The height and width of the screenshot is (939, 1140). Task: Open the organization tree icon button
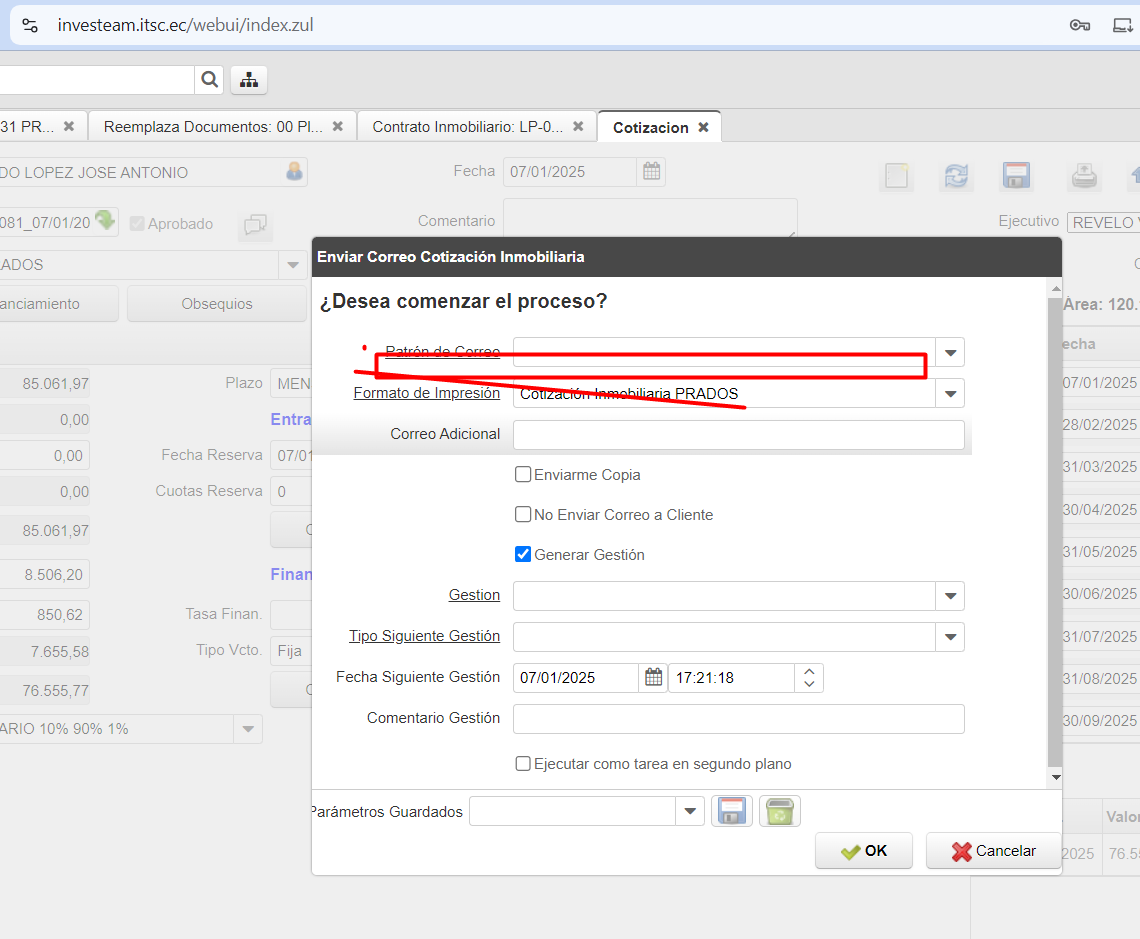(249, 80)
